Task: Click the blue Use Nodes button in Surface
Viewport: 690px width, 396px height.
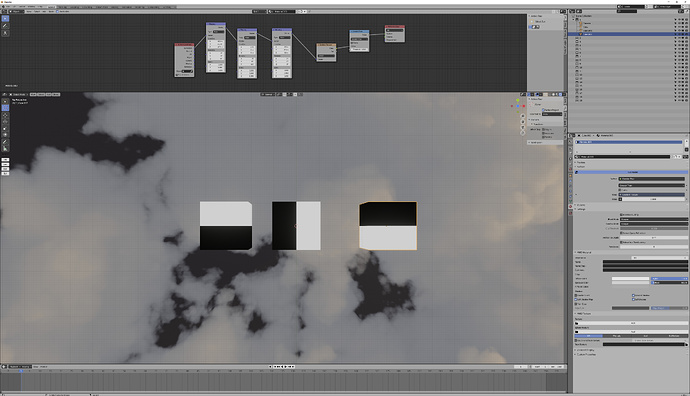Action: tap(631, 172)
